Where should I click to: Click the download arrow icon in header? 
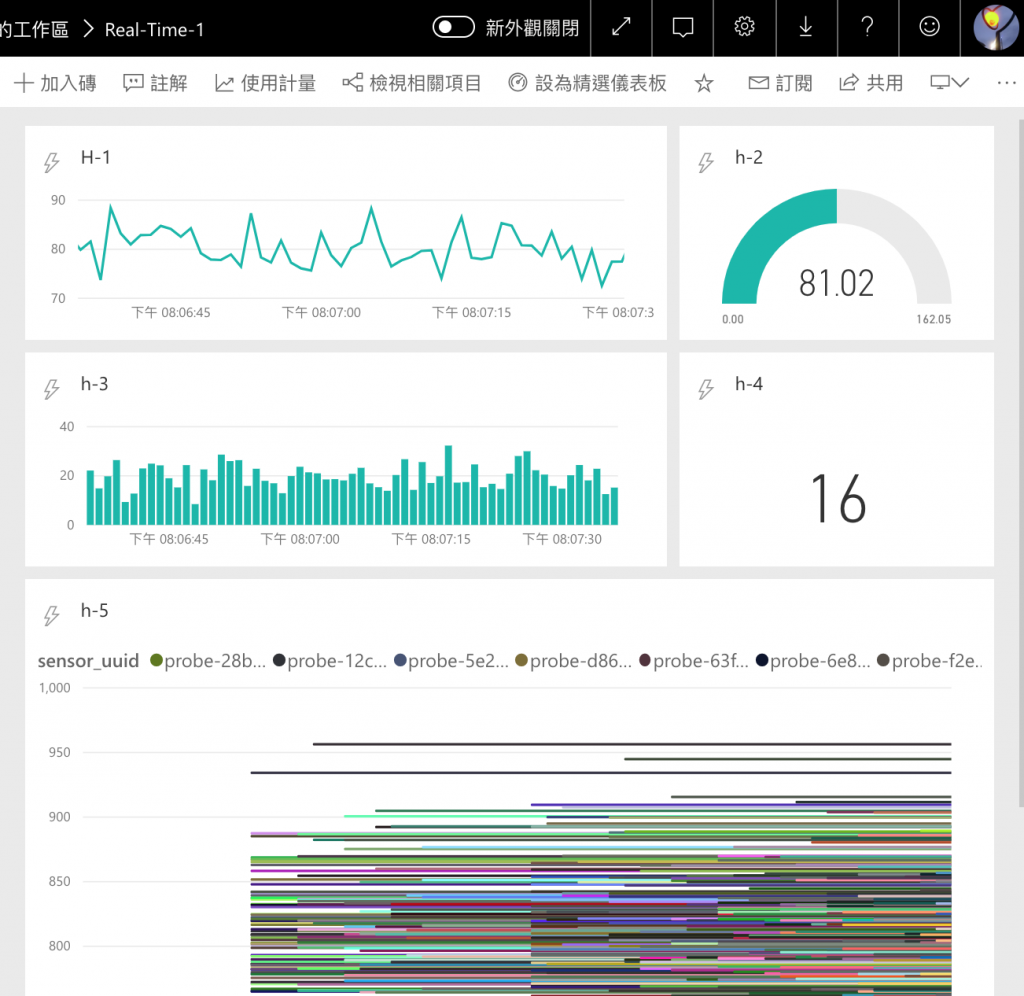[805, 27]
